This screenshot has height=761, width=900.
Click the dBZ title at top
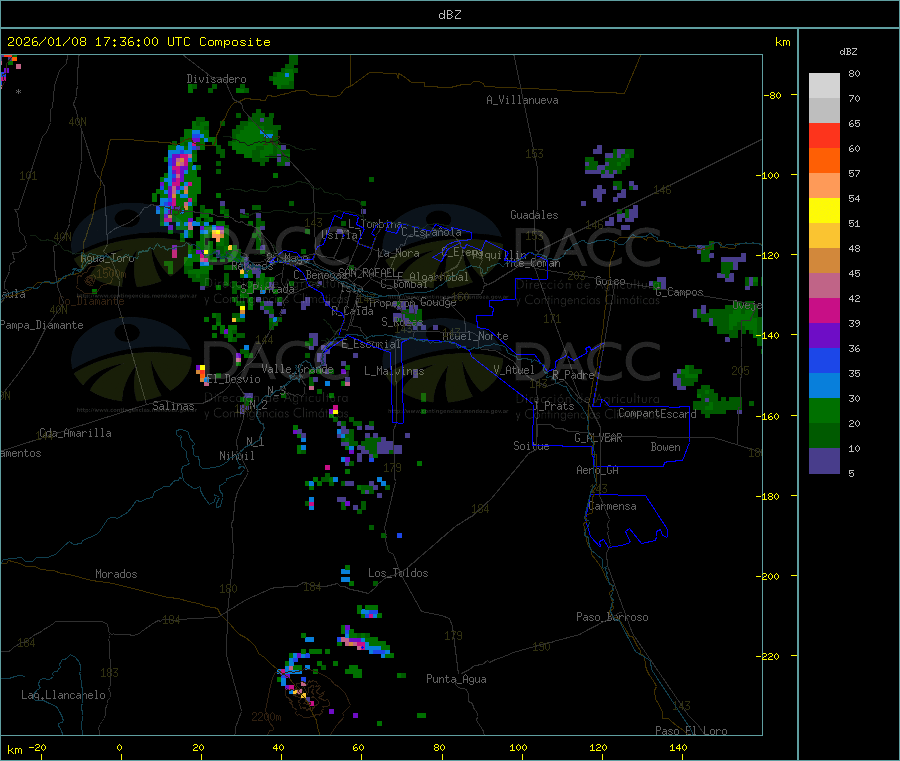tap(449, 15)
